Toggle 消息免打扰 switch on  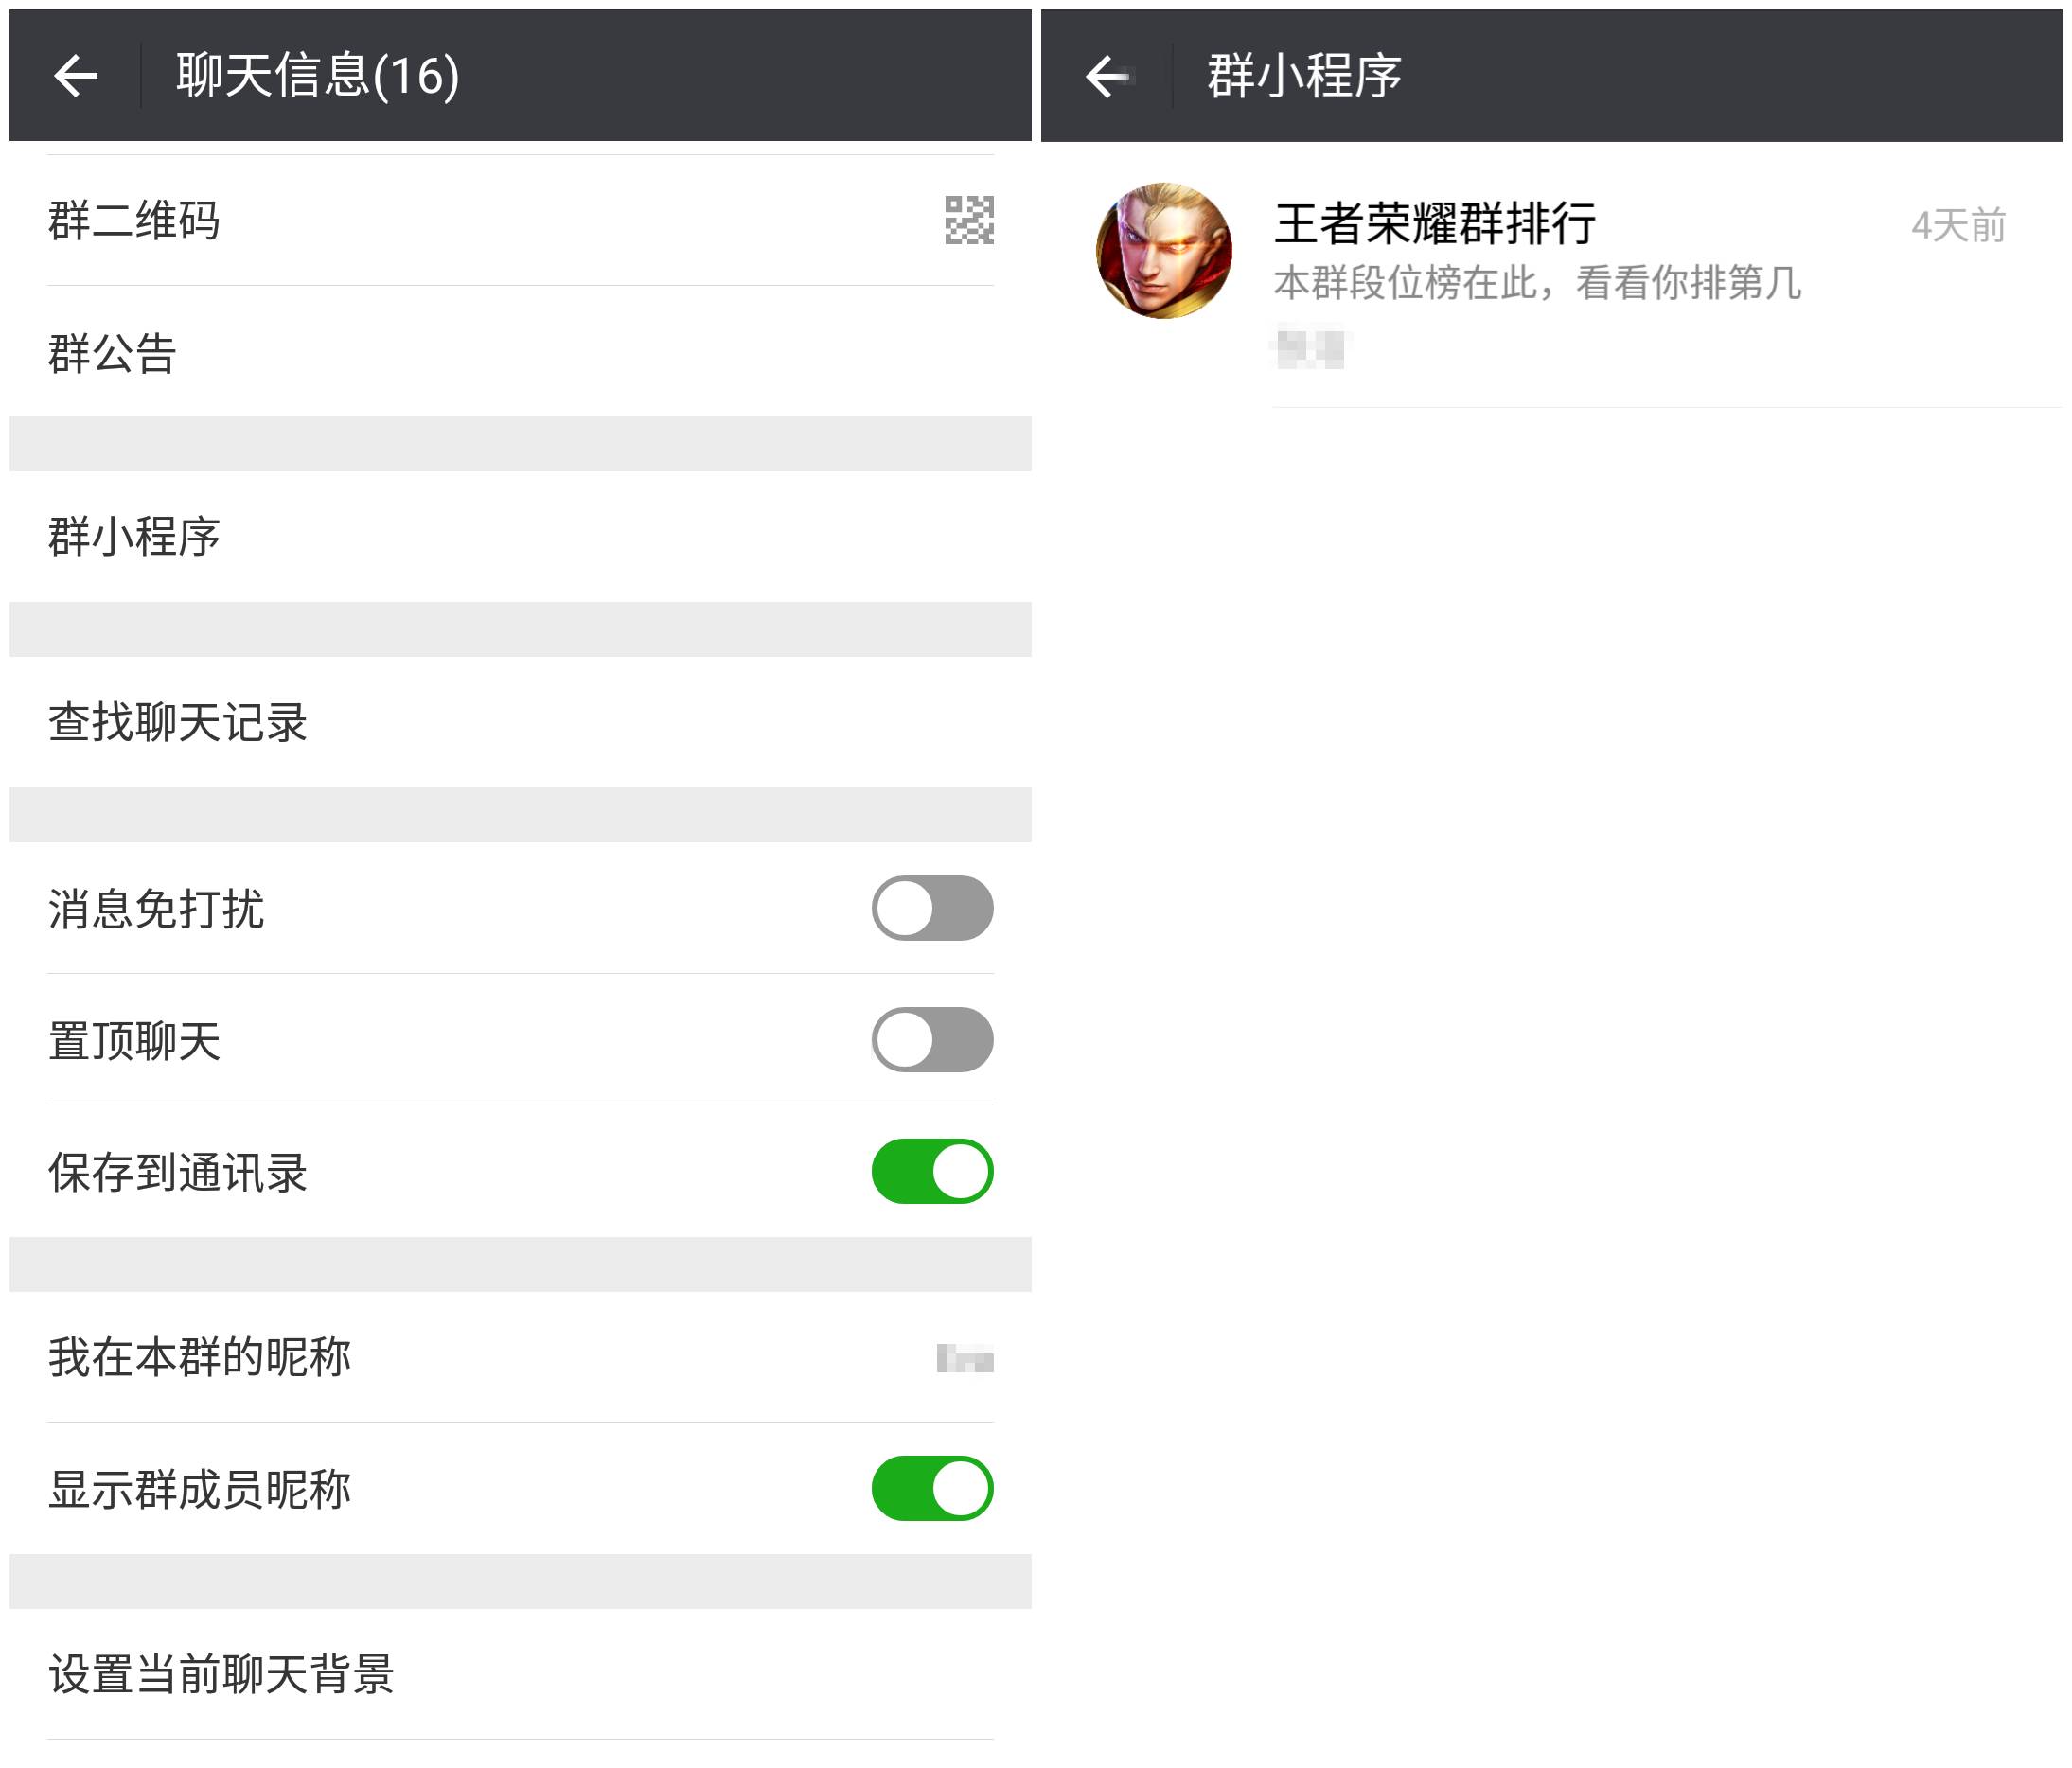tap(931, 908)
